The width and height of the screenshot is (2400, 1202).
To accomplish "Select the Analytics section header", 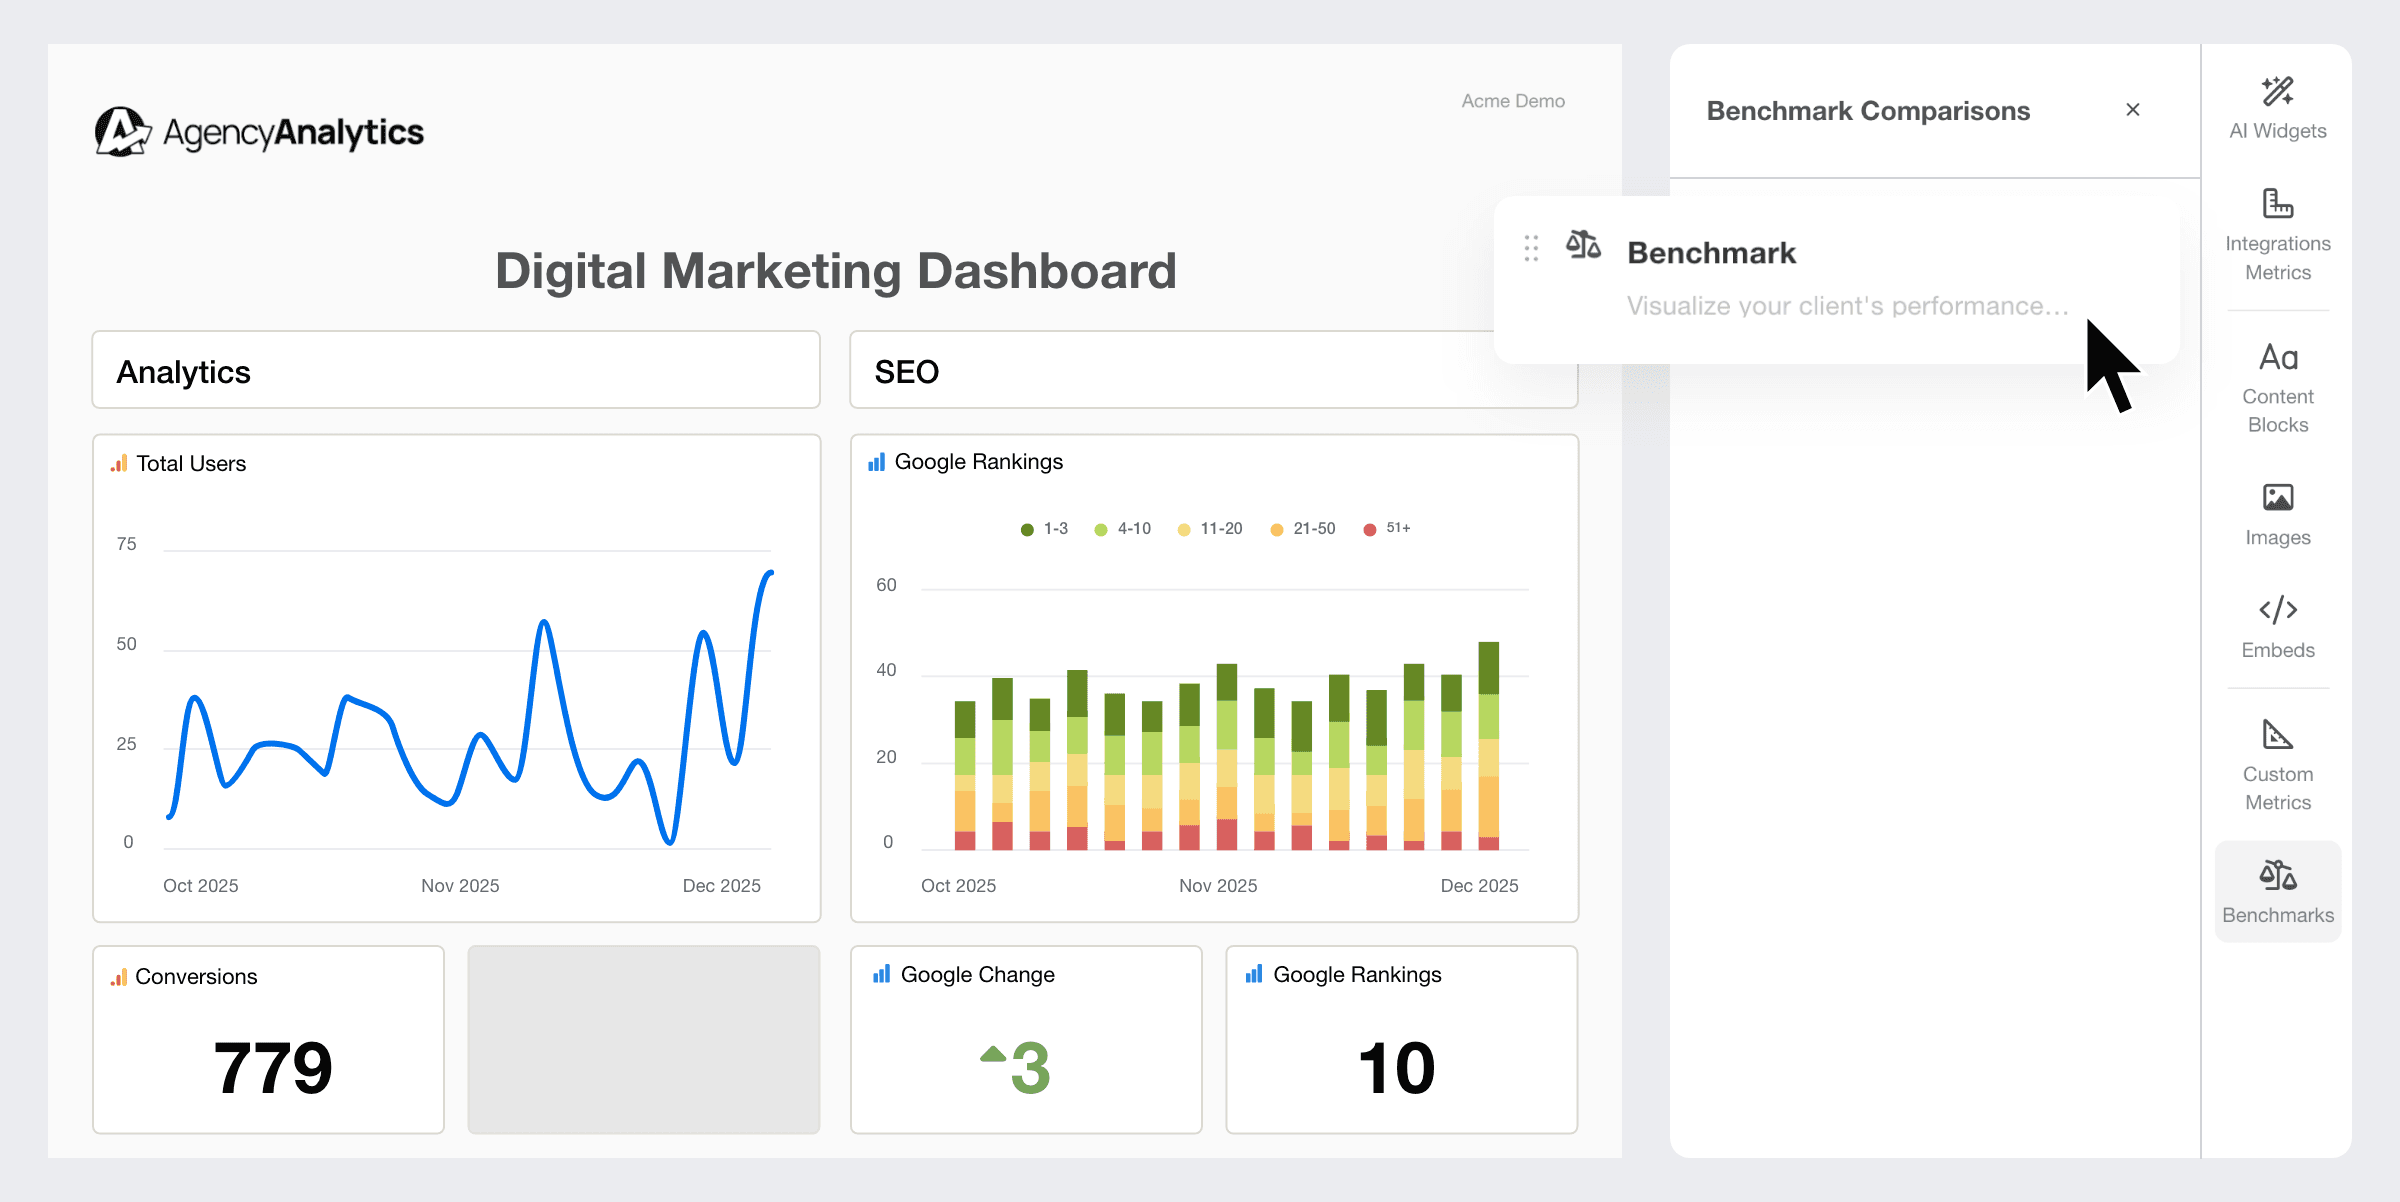I will click(184, 371).
